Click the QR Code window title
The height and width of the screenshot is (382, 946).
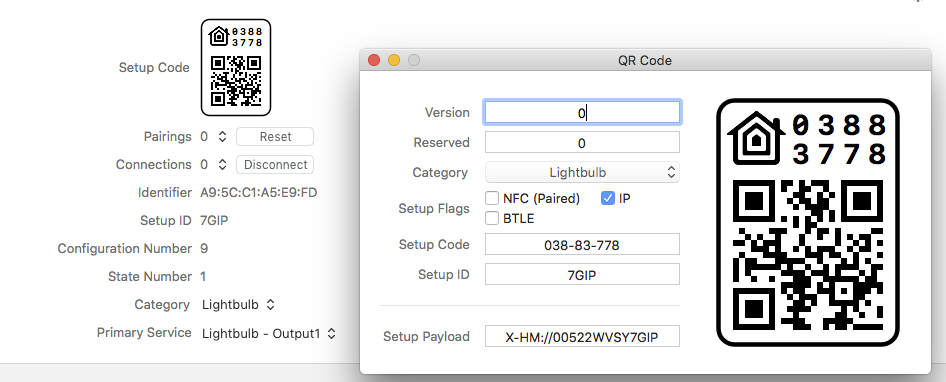[x=644, y=60]
